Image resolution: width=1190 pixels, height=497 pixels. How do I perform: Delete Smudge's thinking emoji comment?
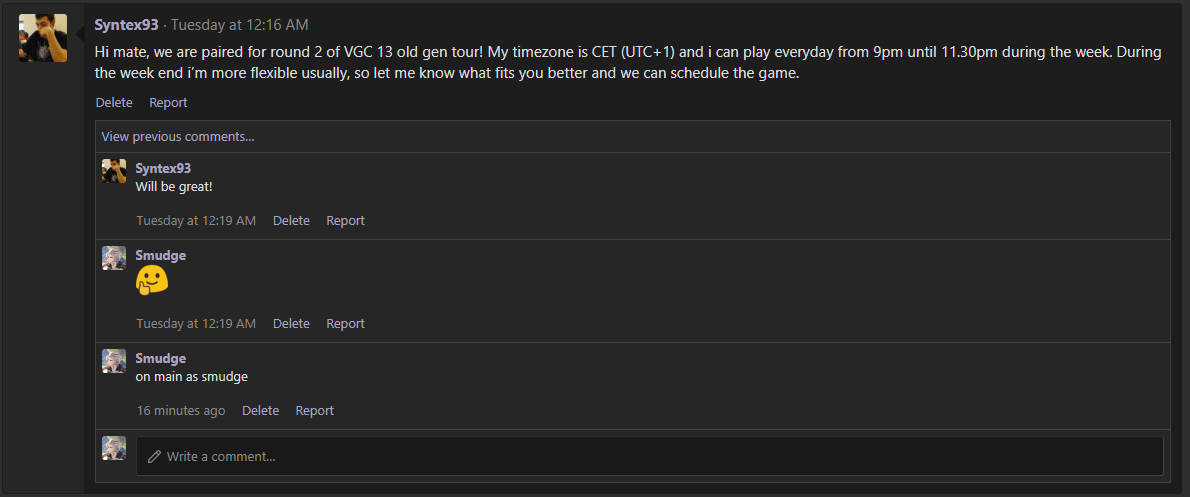pos(291,323)
